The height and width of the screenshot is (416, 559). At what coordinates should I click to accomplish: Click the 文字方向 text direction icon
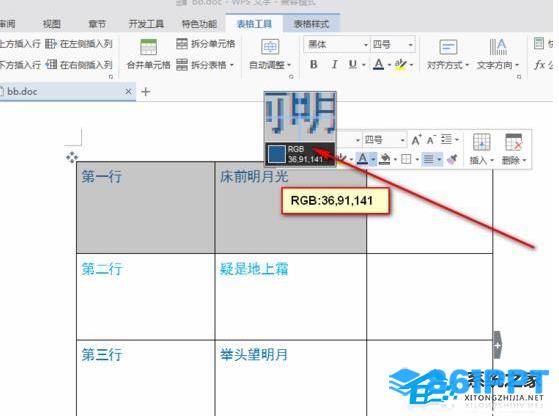[498, 47]
